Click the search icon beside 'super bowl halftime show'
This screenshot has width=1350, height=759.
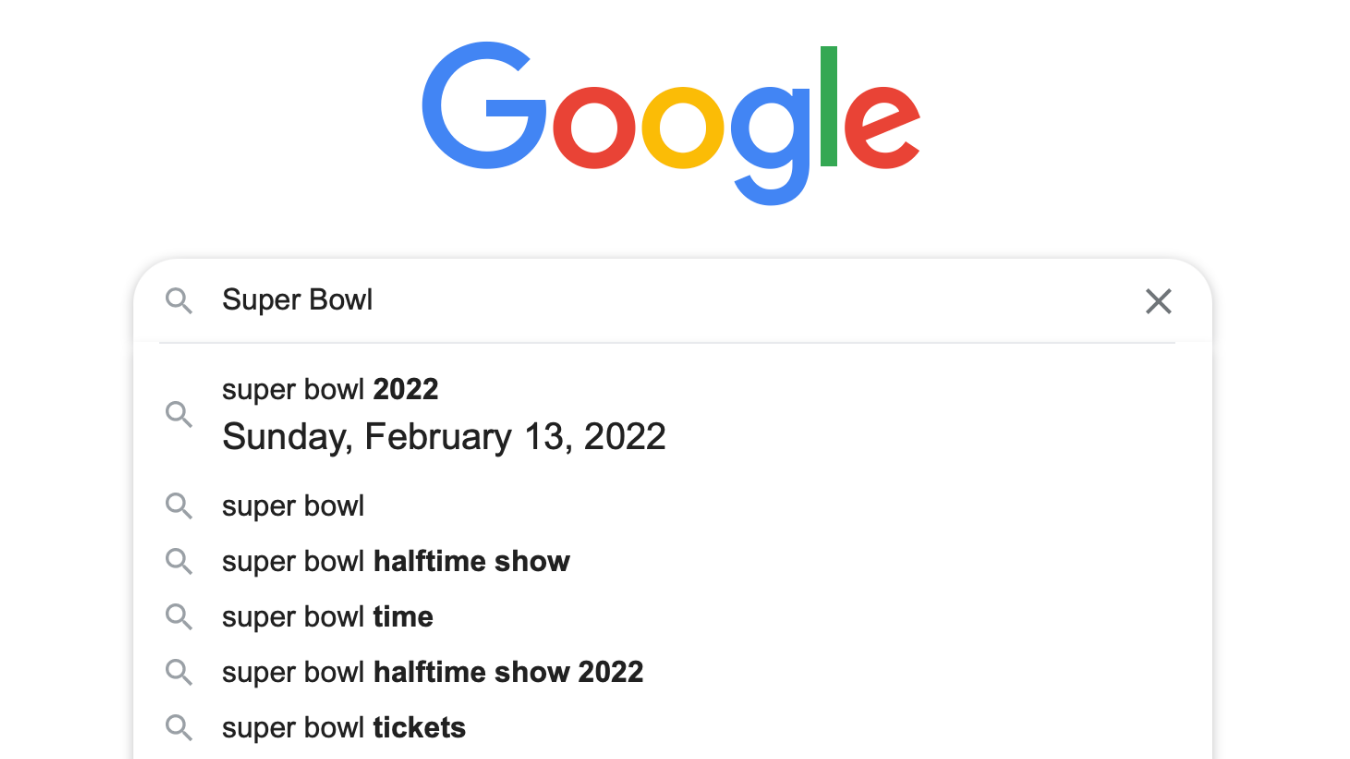pos(179,561)
